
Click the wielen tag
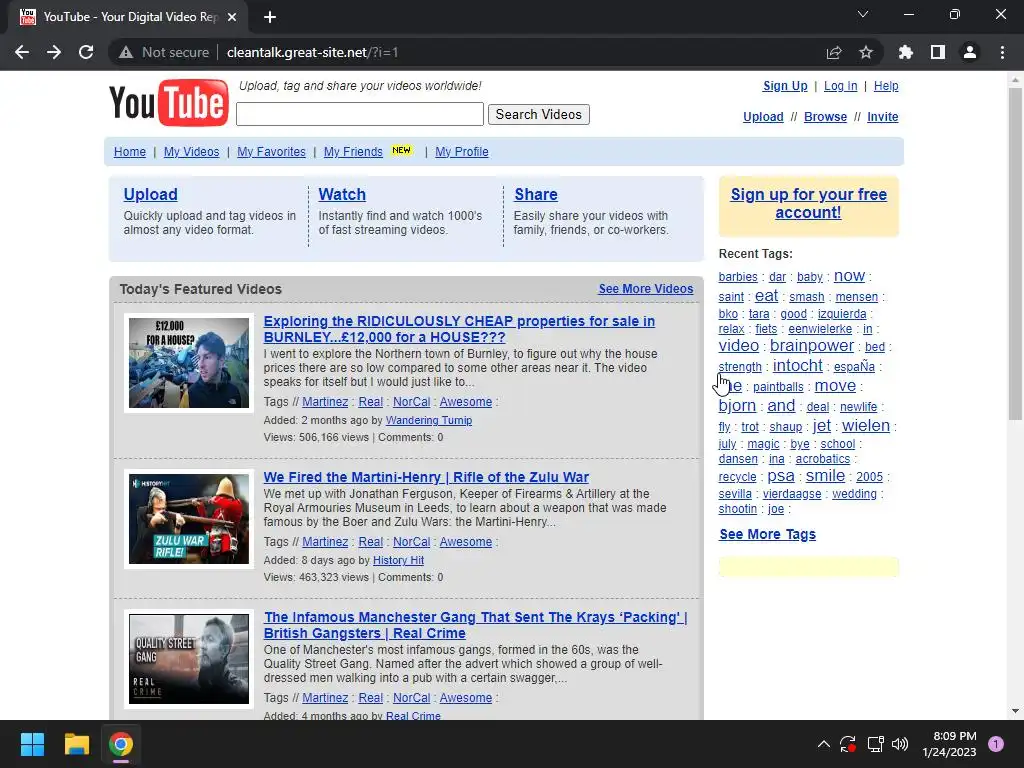coord(866,426)
